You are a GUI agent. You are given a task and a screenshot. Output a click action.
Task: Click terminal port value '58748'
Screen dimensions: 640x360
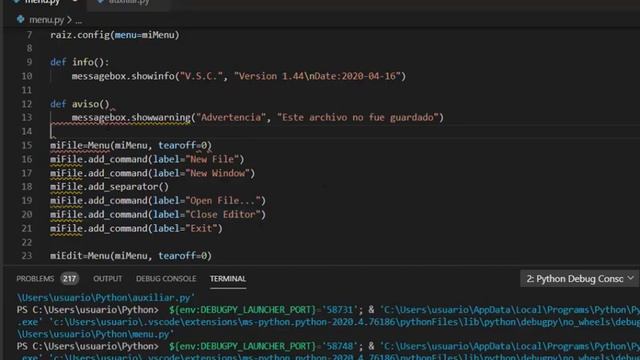(x=339, y=346)
